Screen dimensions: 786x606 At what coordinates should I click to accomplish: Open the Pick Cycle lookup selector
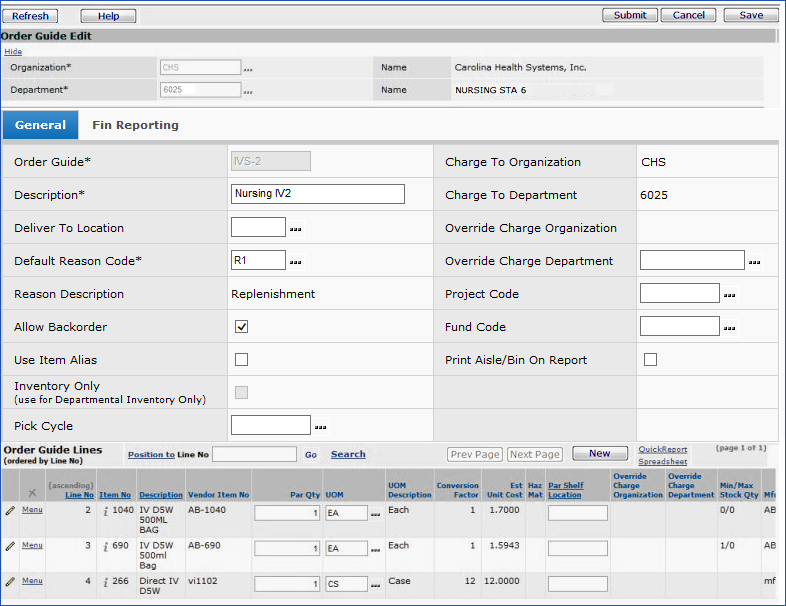tap(321, 427)
